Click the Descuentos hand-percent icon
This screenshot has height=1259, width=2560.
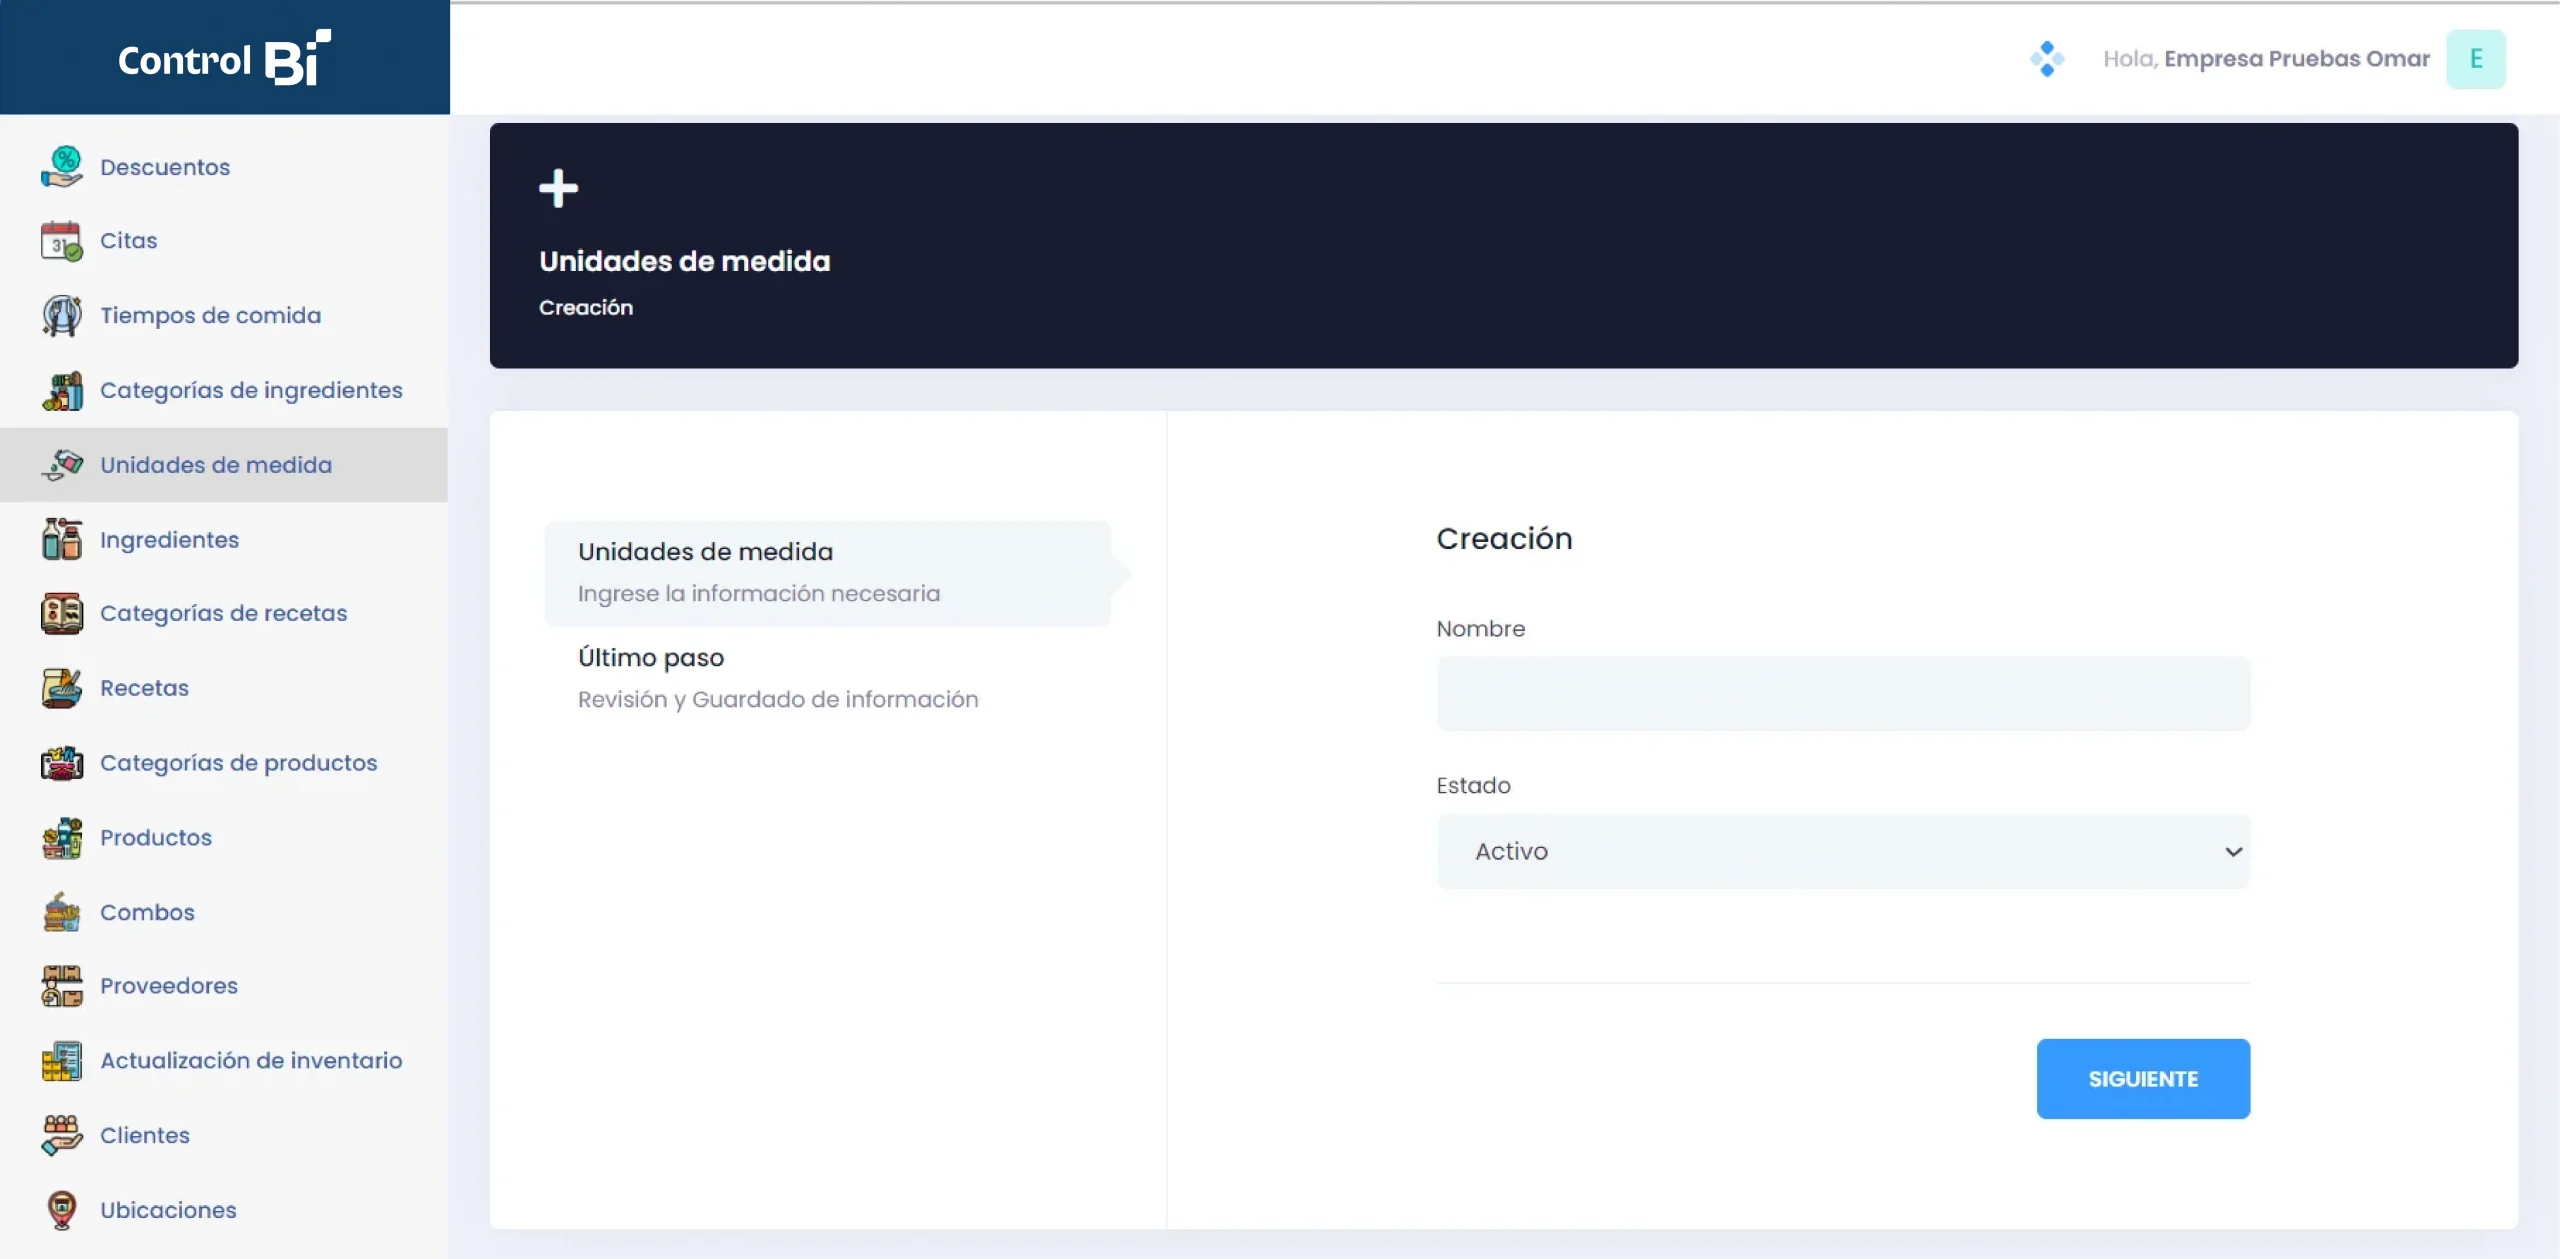(x=62, y=166)
